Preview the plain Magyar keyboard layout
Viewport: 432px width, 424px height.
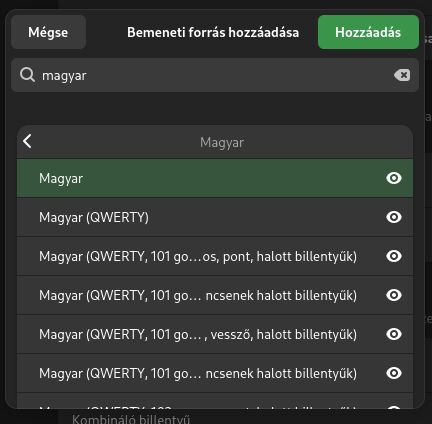[x=394, y=178]
